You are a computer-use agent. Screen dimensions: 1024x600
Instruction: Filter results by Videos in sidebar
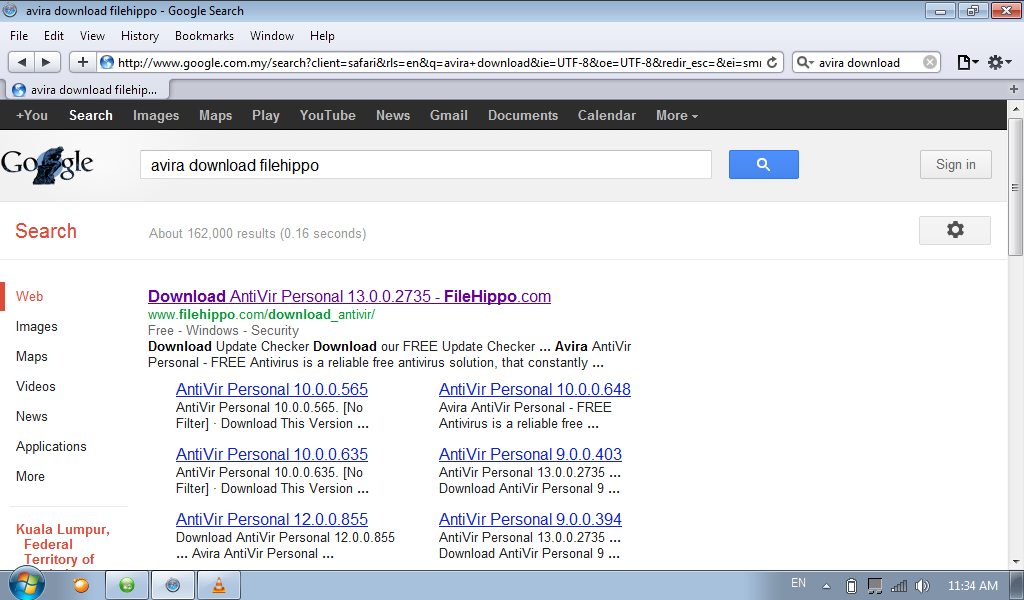click(36, 387)
